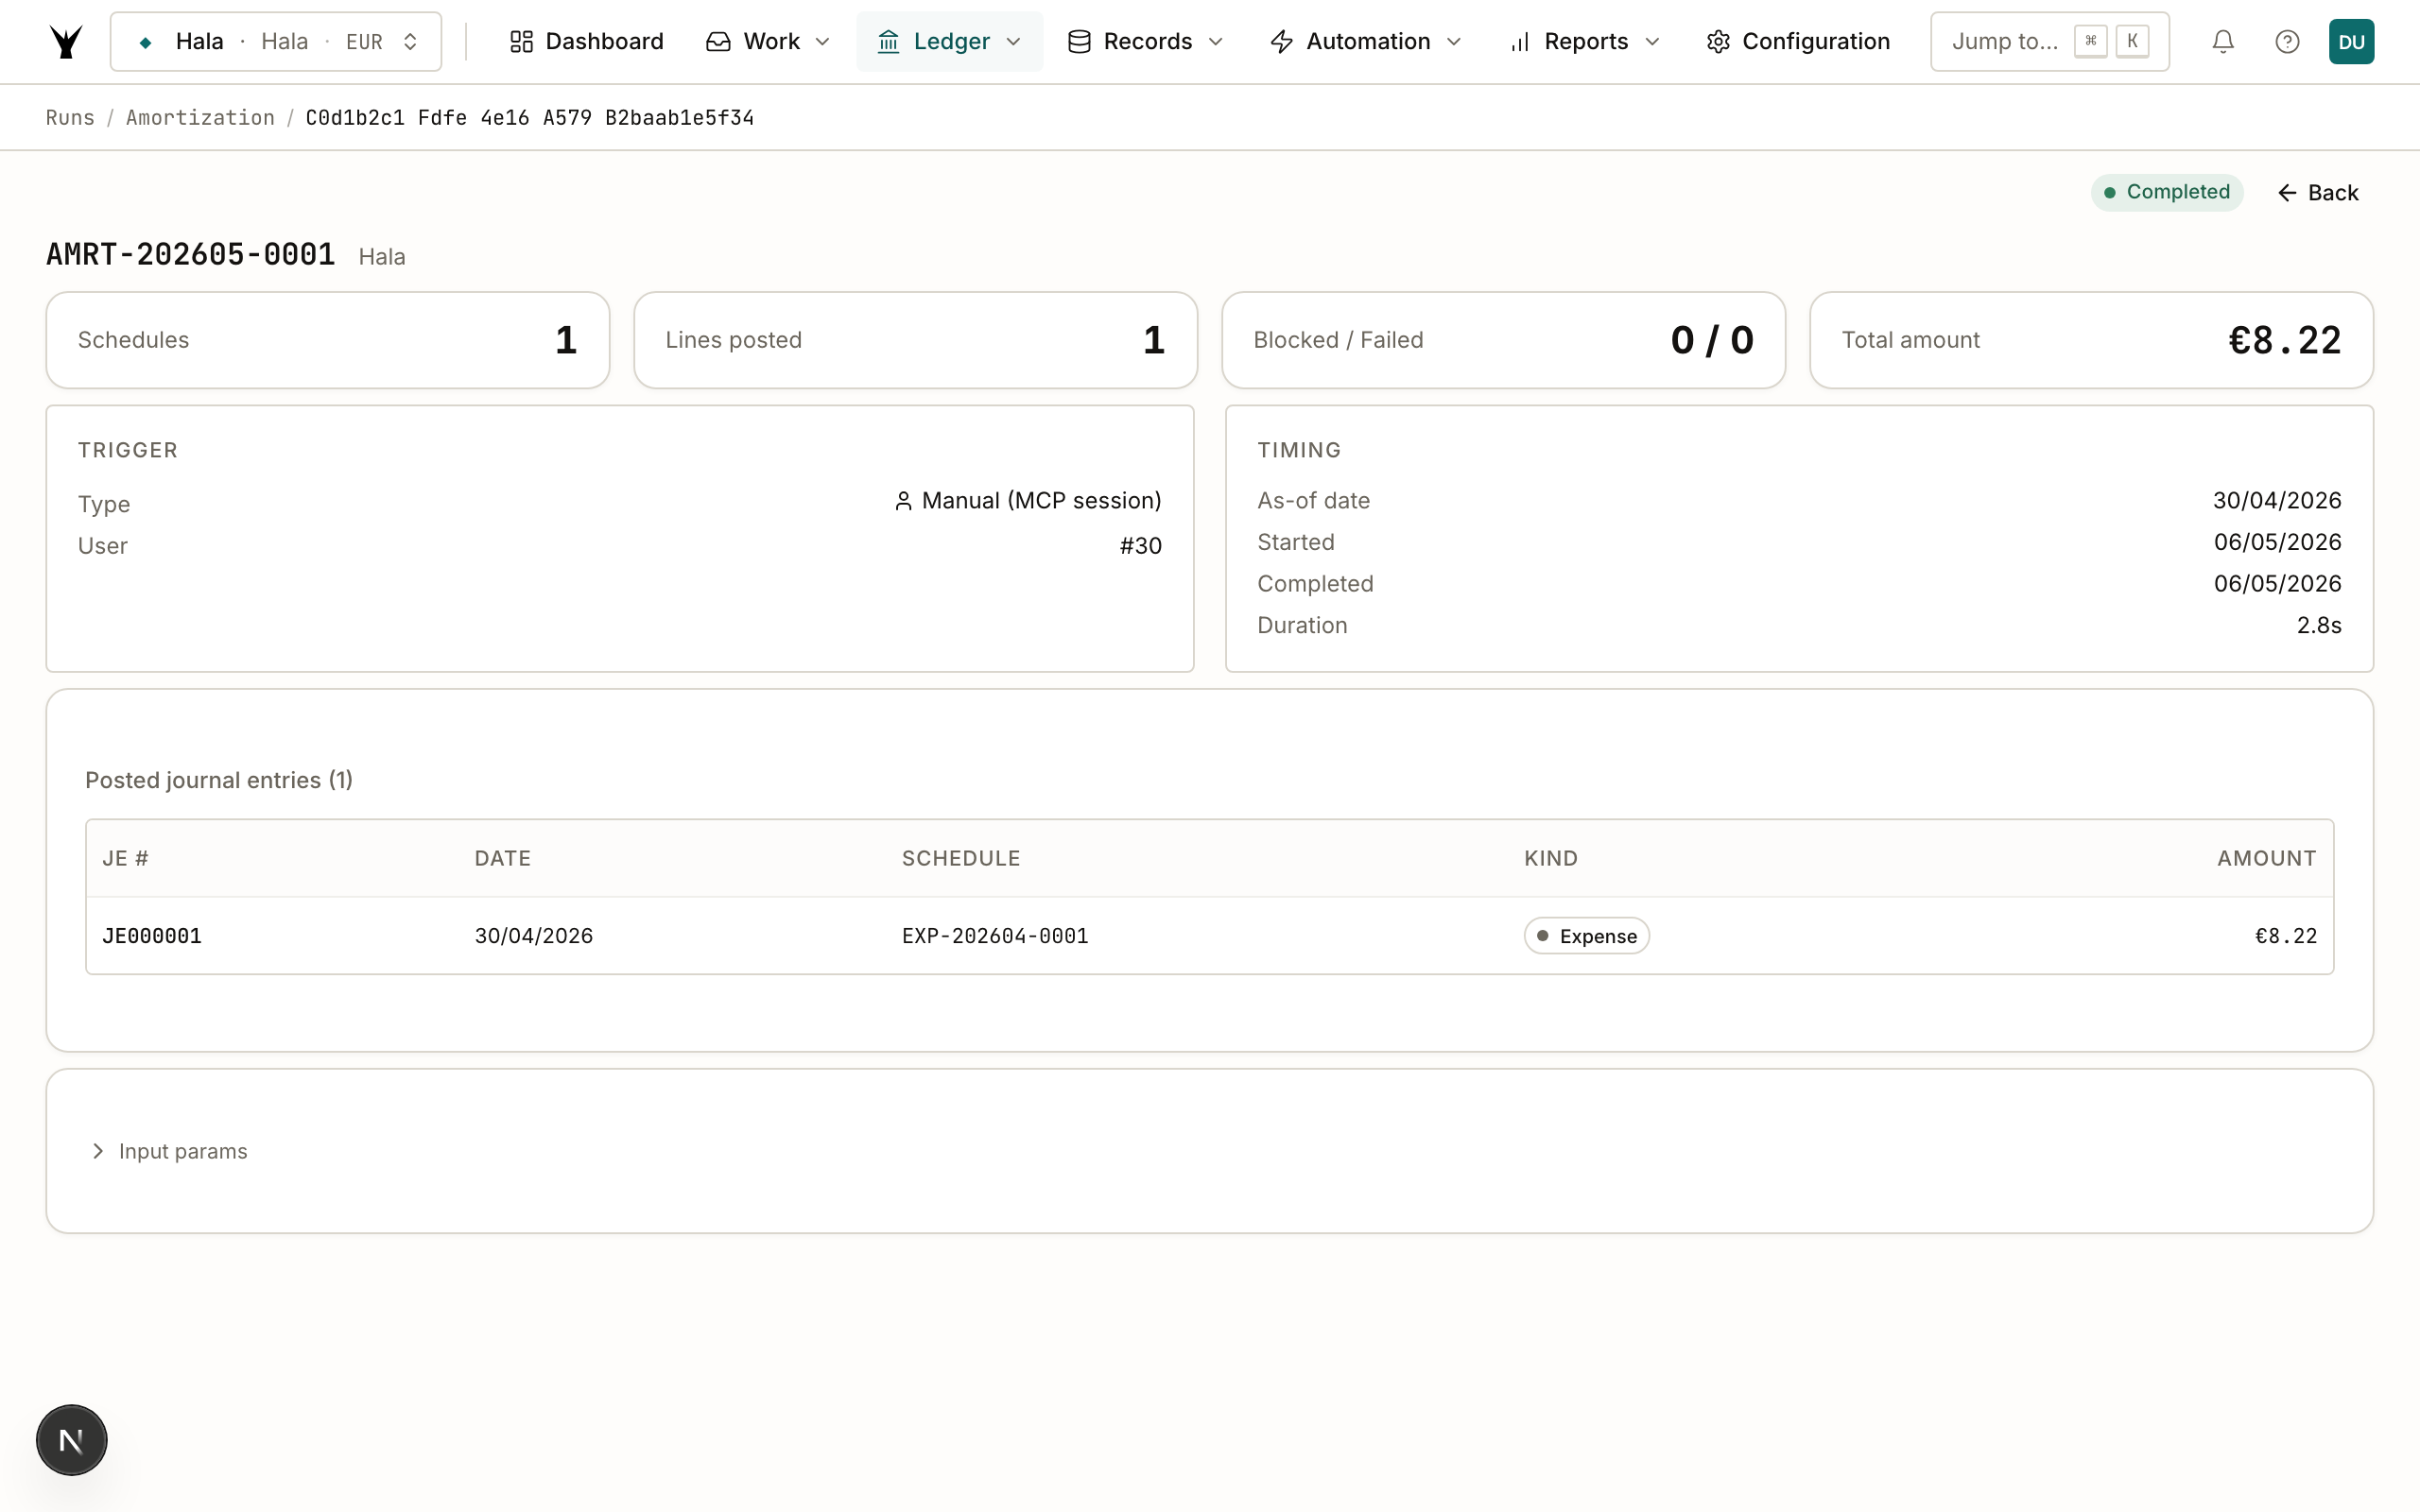This screenshot has height=1512, width=2420.
Task: Click the Dashboard grid icon
Action: (x=521, y=41)
